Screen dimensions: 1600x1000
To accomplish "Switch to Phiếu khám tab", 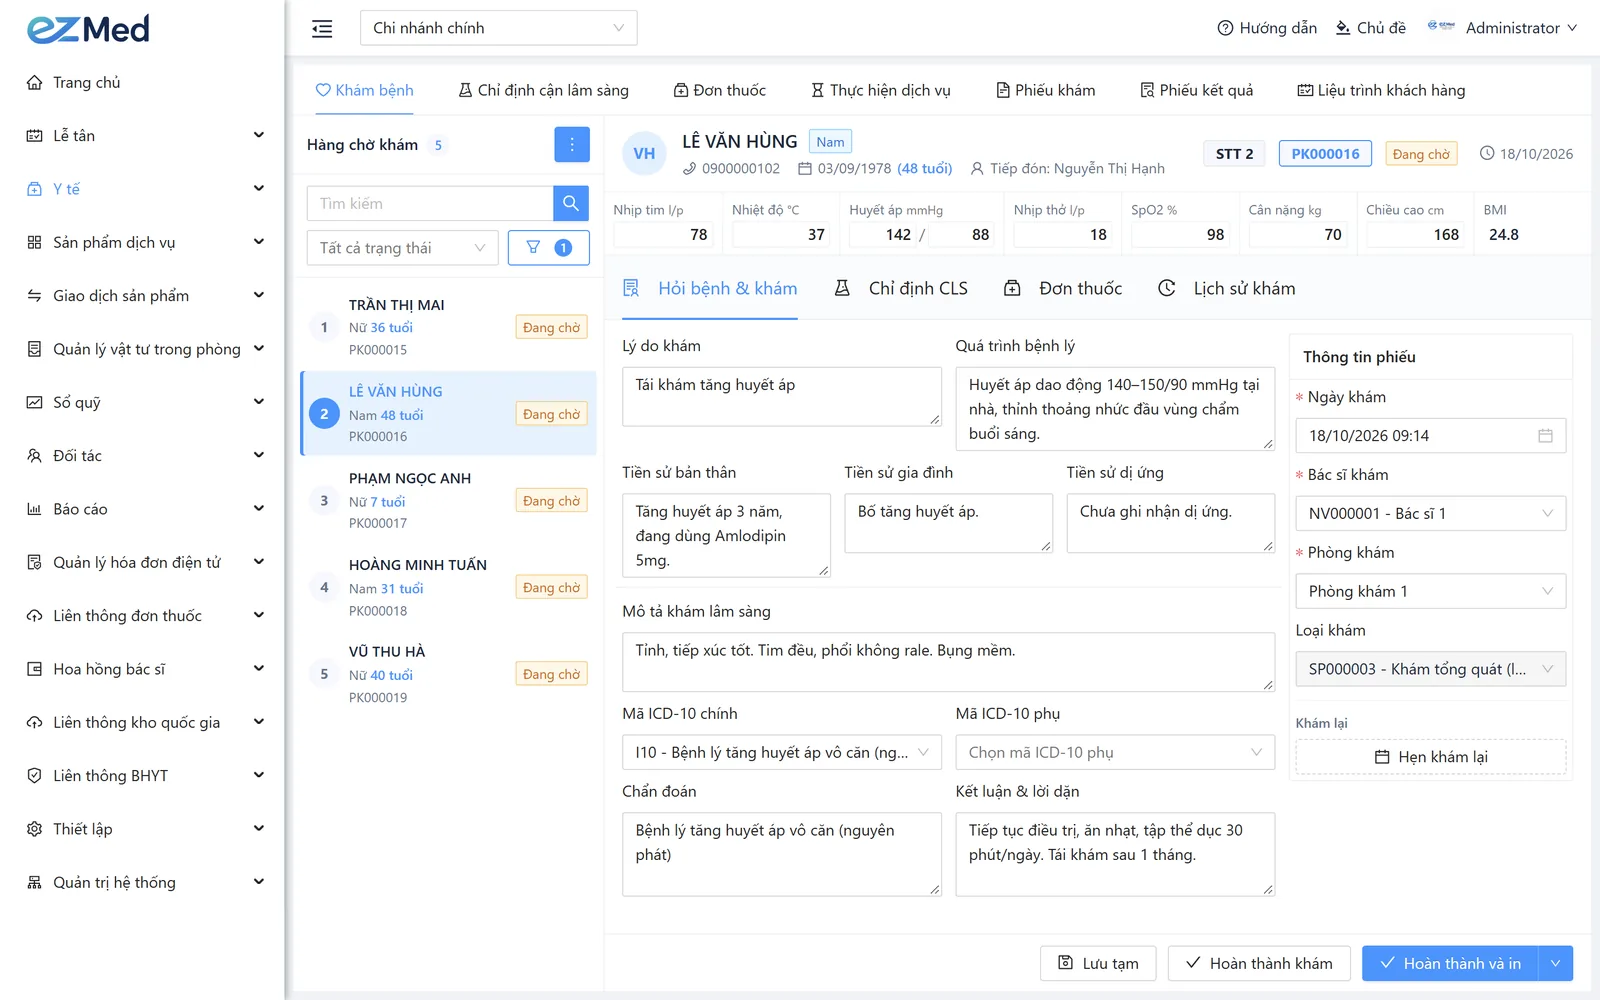I will 1045,90.
